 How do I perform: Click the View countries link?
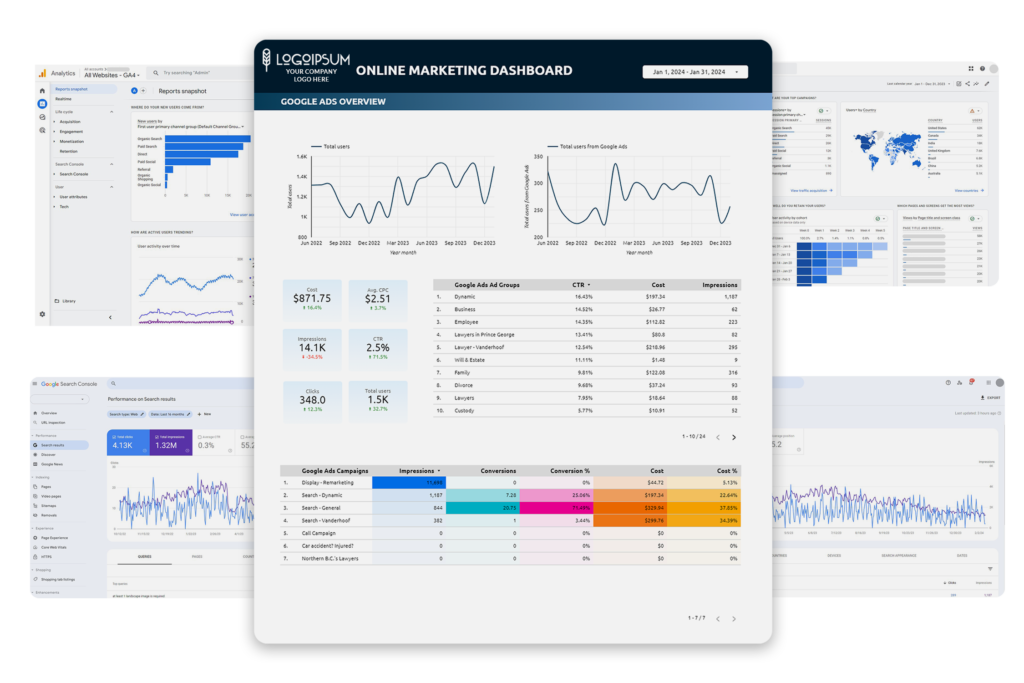tap(968, 190)
